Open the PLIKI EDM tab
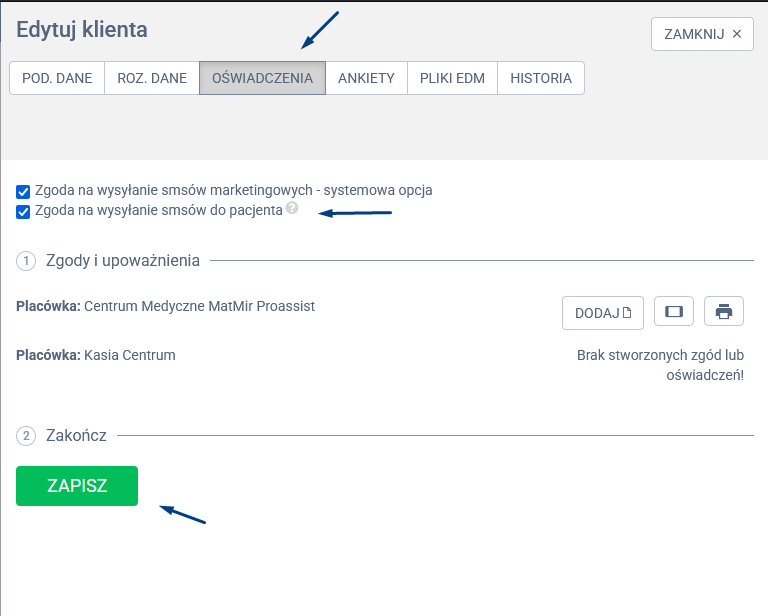Image resolution: width=768 pixels, height=616 pixels. pyautogui.click(x=452, y=78)
